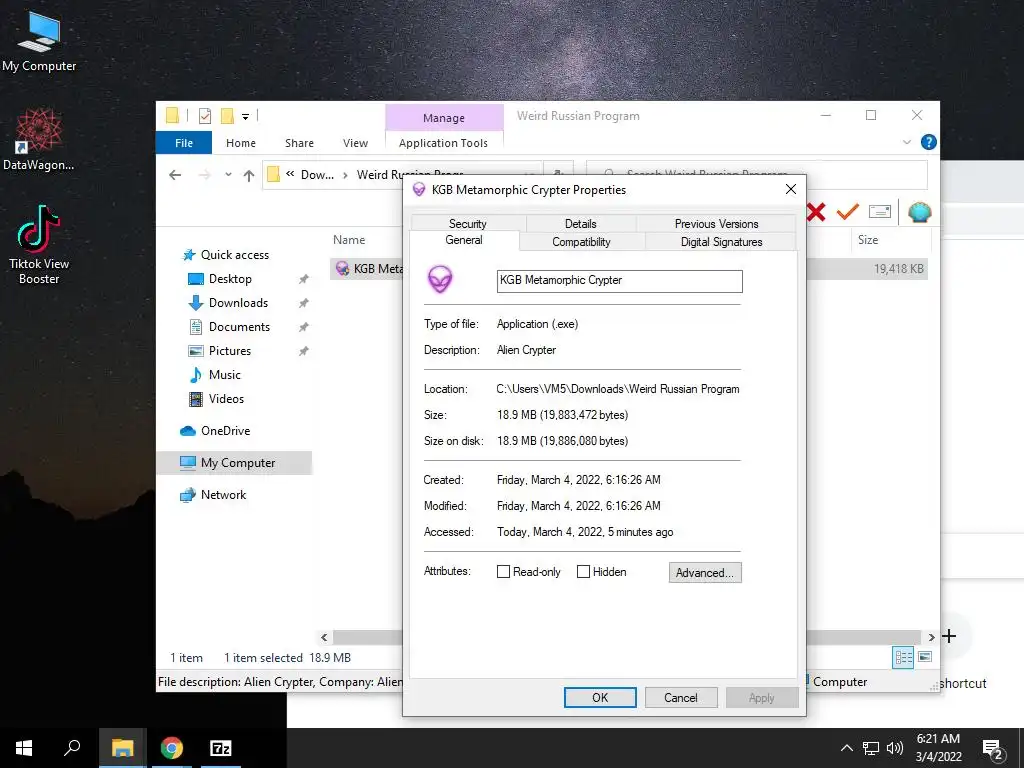Screen dimensions: 1024x768
Task: Open Pictures in navigation pane
Action: tap(229, 351)
